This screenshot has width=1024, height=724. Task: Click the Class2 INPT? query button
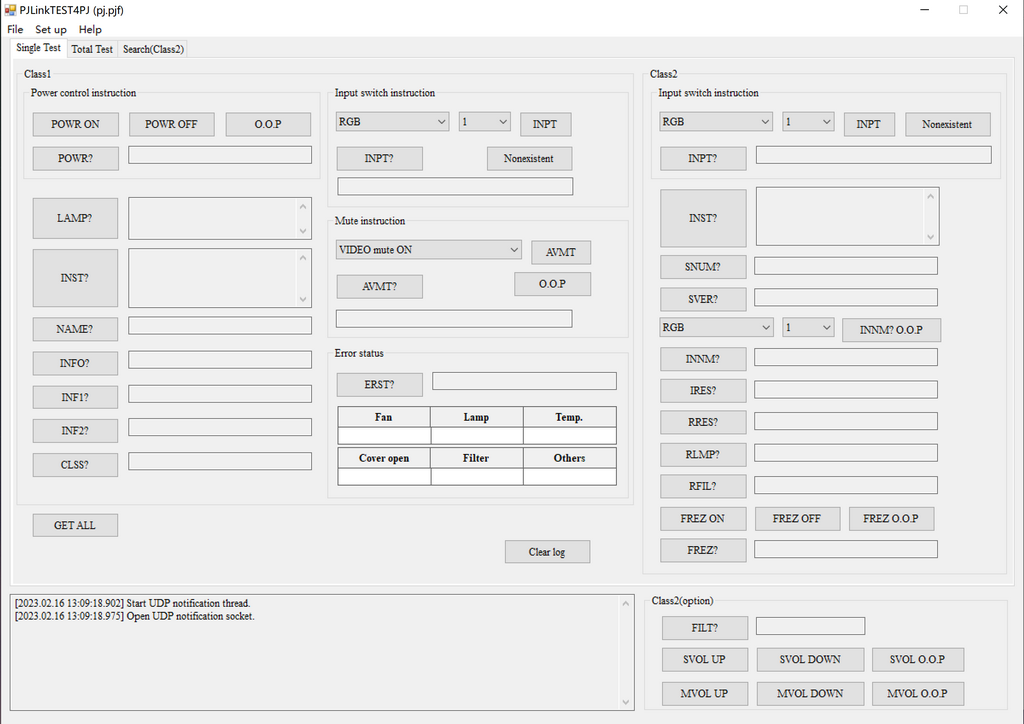click(x=703, y=158)
